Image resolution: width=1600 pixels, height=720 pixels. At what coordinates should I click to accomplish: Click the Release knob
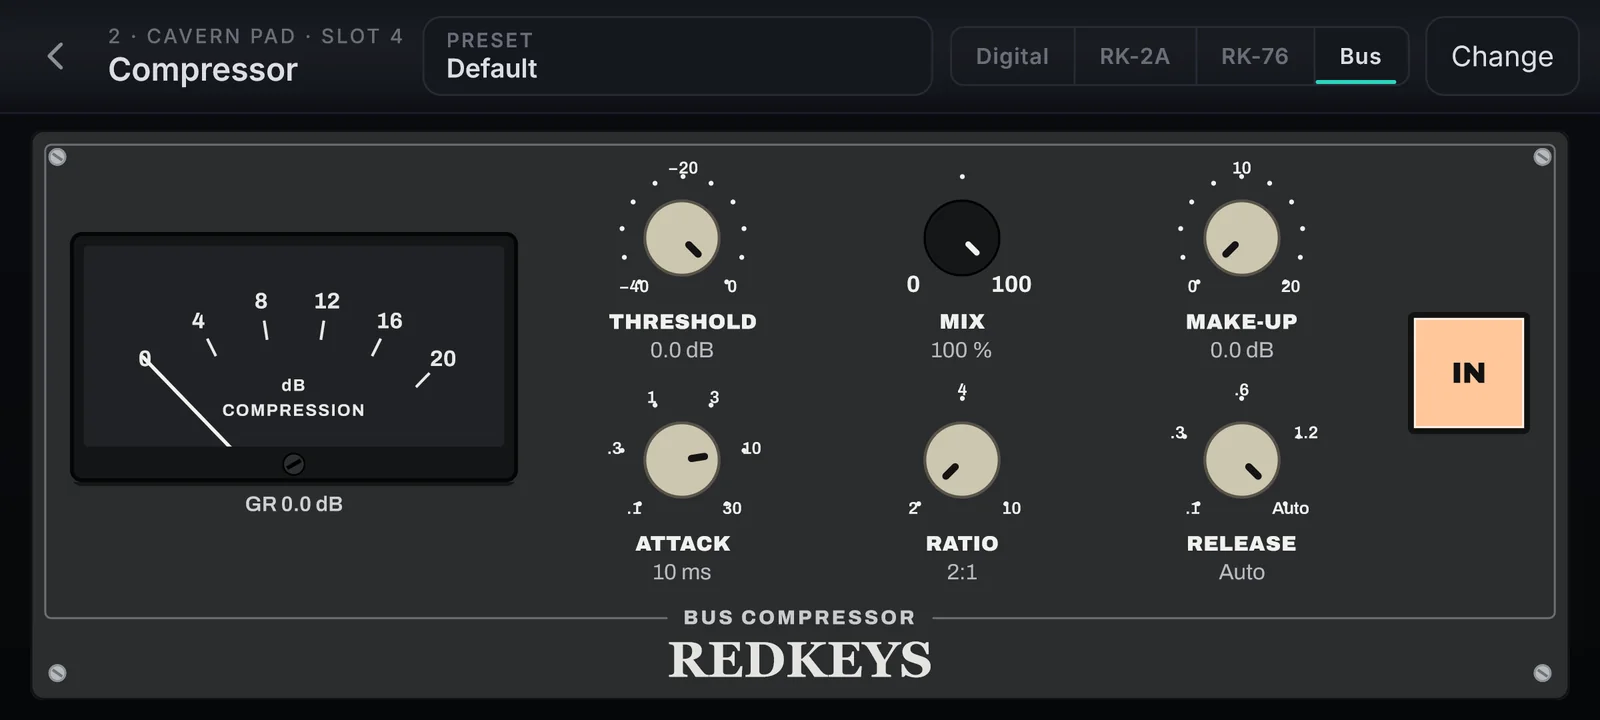[1241, 460]
